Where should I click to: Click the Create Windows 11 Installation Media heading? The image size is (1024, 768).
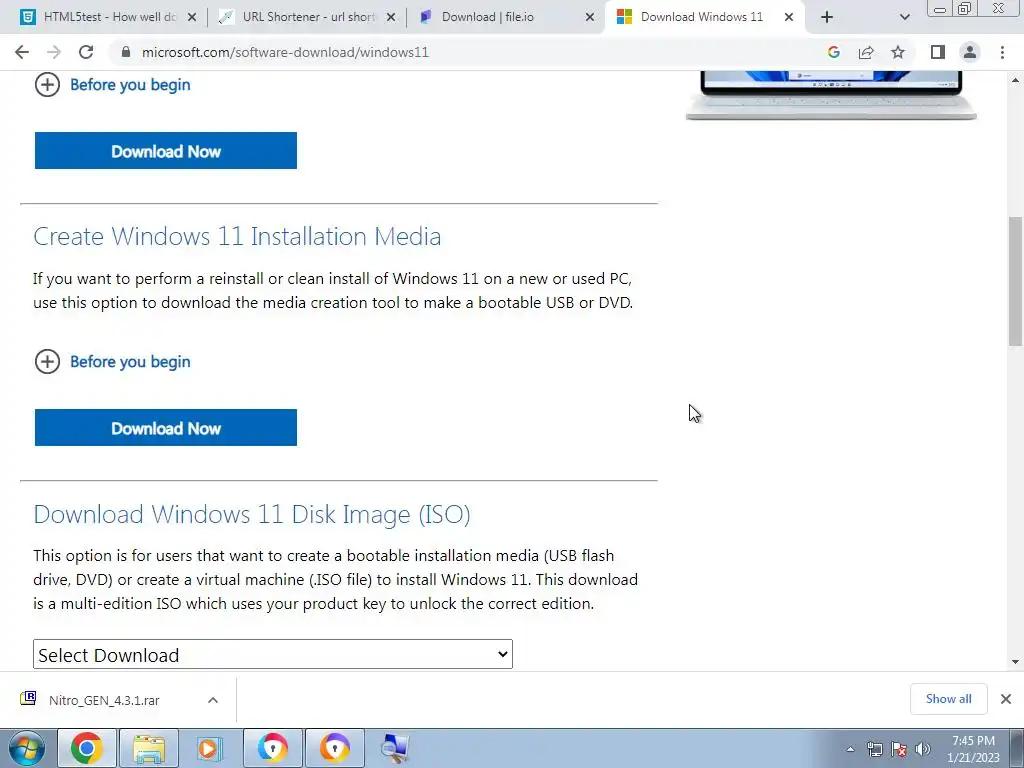(x=237, y=236)
